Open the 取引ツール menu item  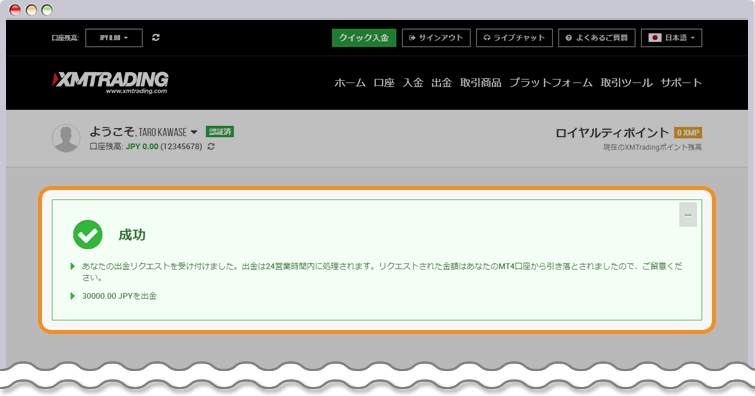click(x=626, y=83)
